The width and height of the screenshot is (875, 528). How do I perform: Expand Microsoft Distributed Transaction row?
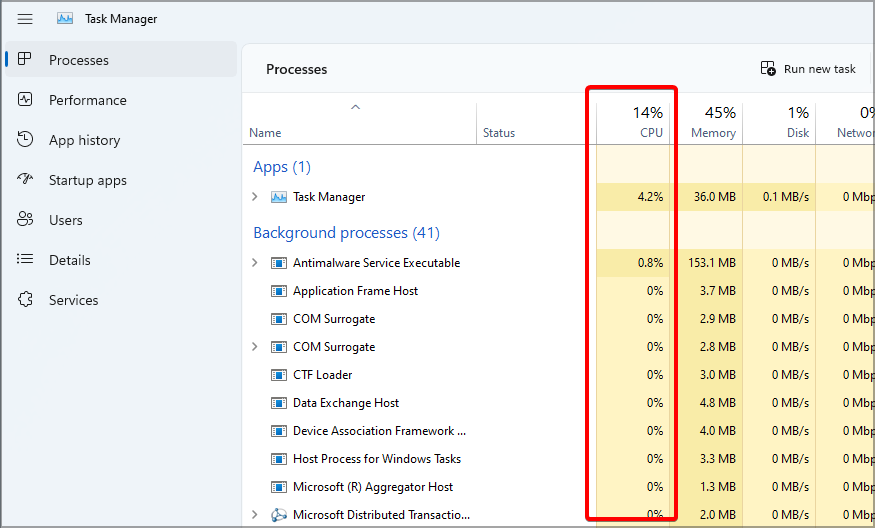click(254, 514)
